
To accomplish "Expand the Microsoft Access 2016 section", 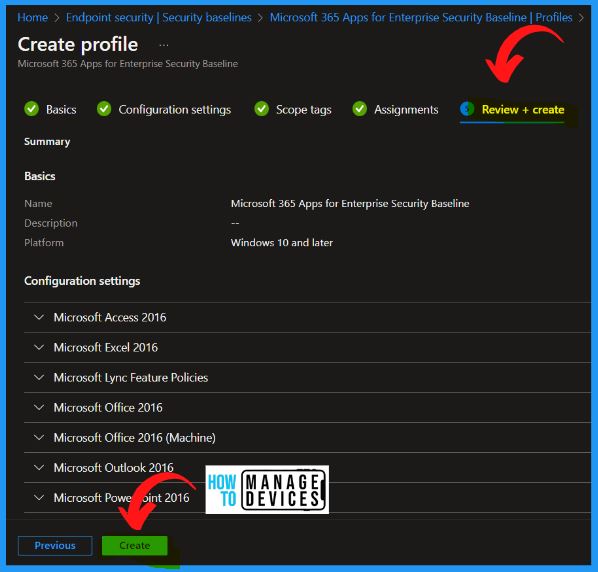I will click(307, 317).
